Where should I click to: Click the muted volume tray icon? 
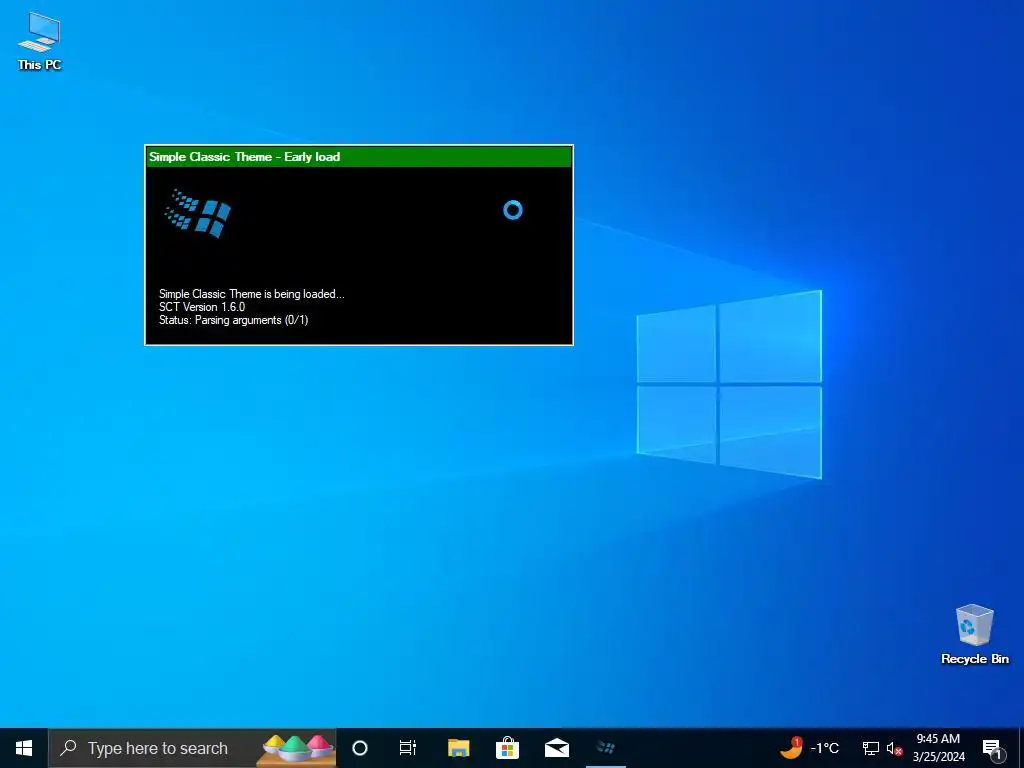(894, 748)
